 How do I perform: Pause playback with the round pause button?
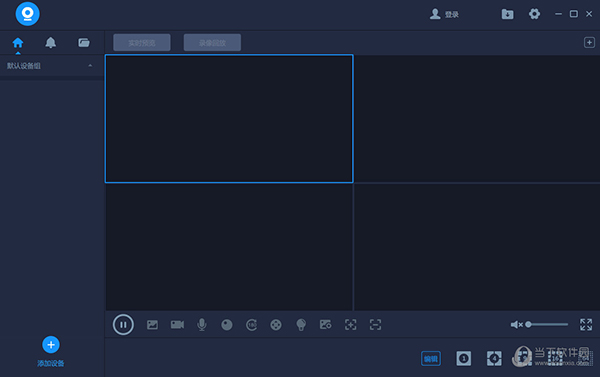(x=123, y=325)
